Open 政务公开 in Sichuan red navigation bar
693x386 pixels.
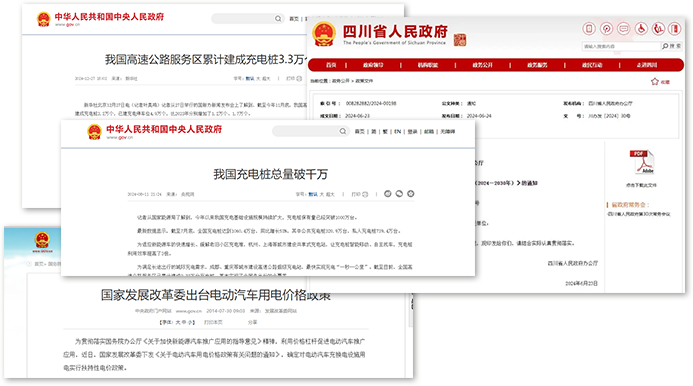482,65
